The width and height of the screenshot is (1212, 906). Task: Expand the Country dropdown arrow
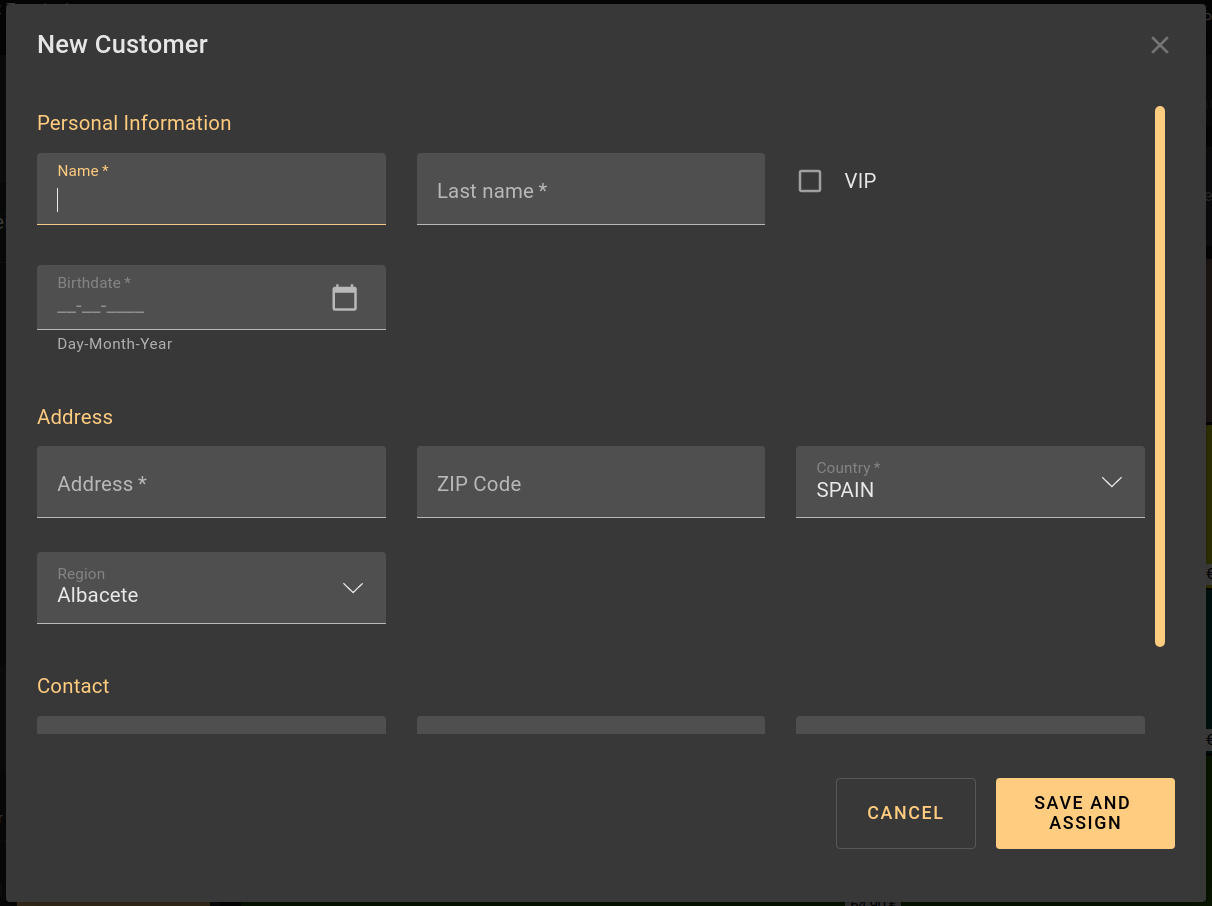coord(1111,482)
